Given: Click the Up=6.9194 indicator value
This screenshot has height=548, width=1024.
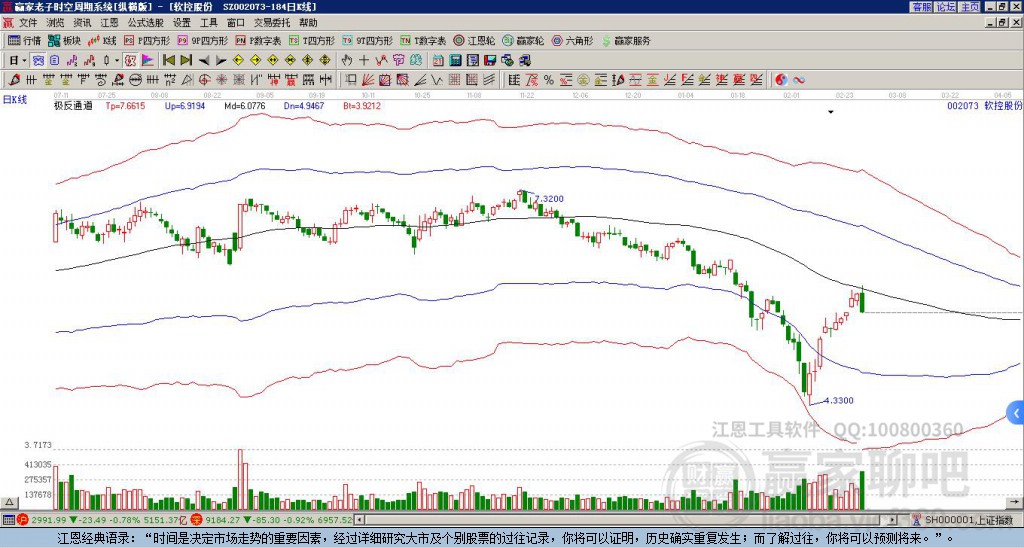Looking at the screenshot, I should [x=185, y=105].
